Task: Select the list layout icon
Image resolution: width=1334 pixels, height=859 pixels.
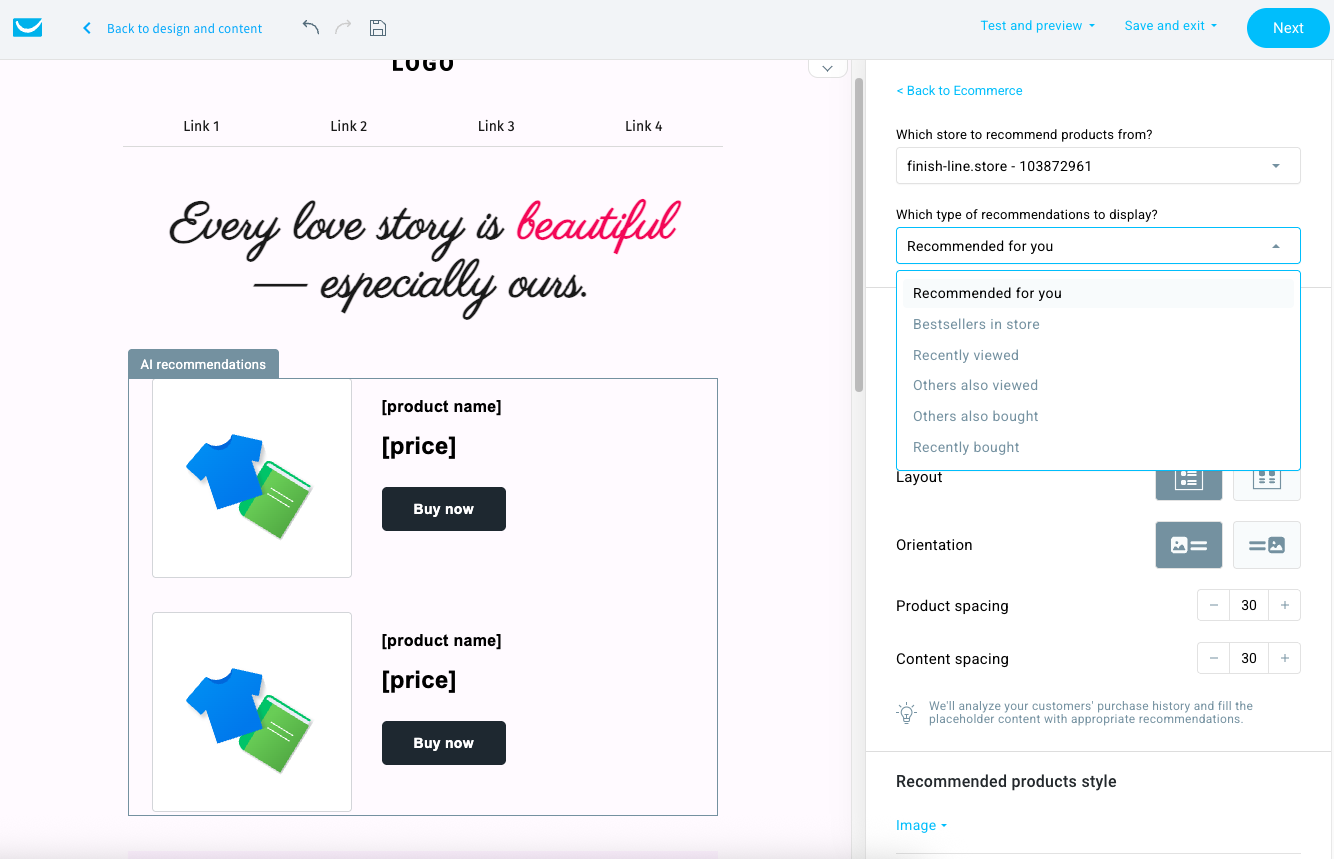Action: pyautogui.click(x=1188, y=480)
